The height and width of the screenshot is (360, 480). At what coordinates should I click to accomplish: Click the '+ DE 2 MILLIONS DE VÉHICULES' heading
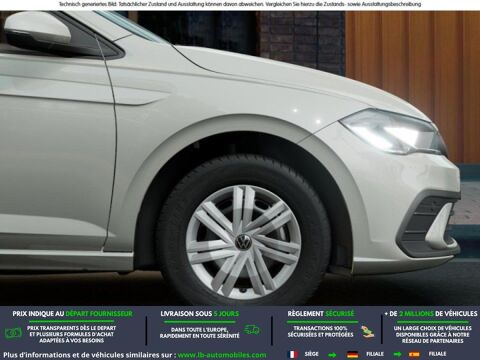pyautogui.click(x=431, y=314)
